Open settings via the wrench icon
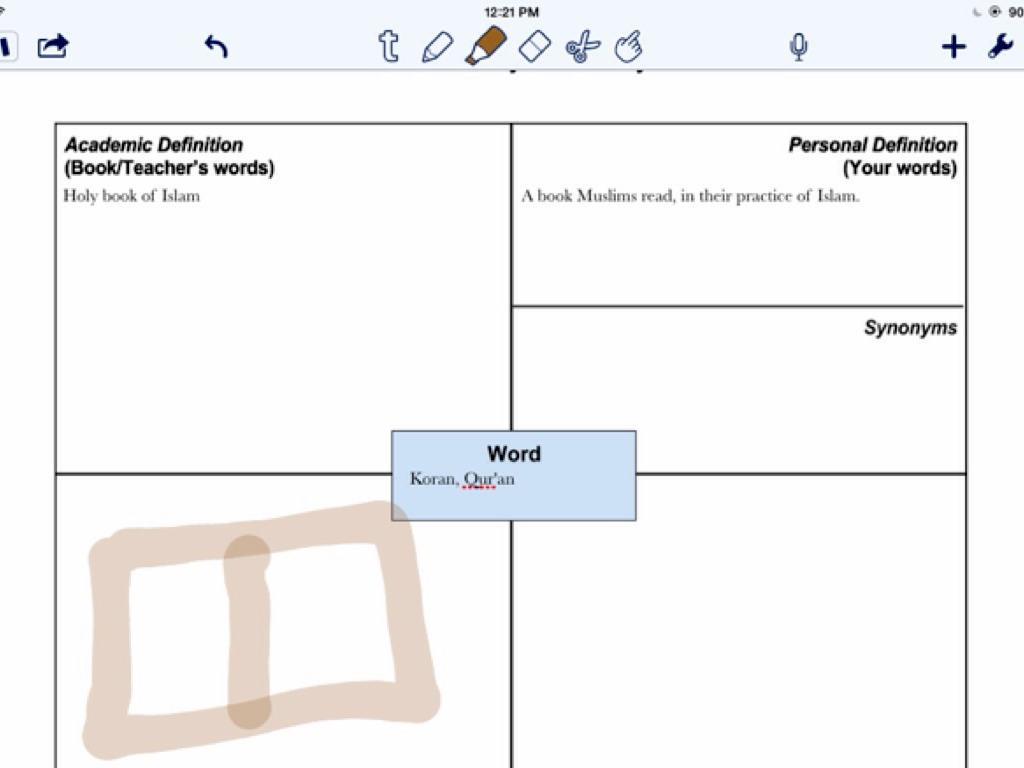This screenshot has height=768, width=1024. (x=1000, y=46)
